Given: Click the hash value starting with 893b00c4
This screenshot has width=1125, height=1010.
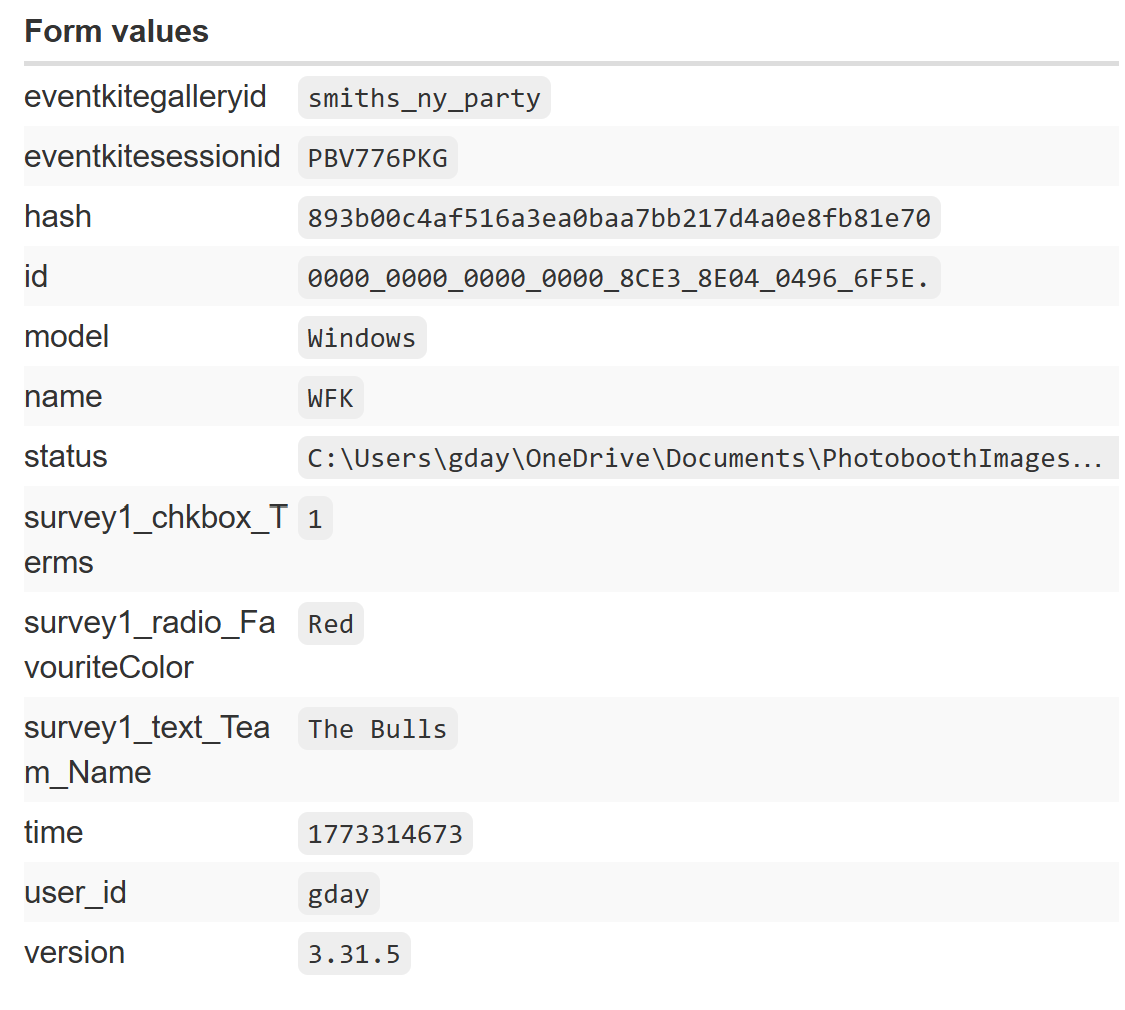Looking at the screenshot, I should [618, 217].
